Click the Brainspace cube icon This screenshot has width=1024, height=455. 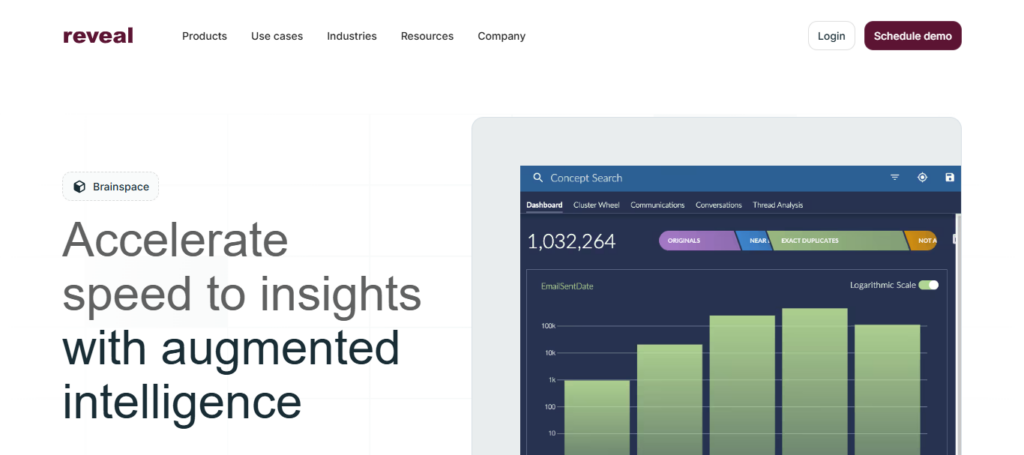click(x=79, y=187)
